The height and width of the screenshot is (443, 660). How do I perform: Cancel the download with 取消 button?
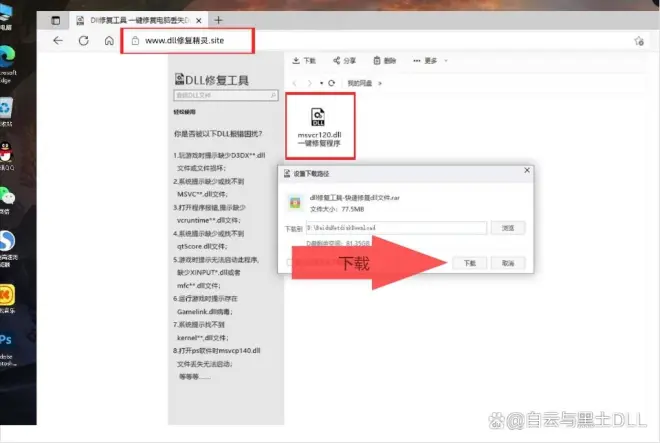pyautogui.click(x=508, y=262)
